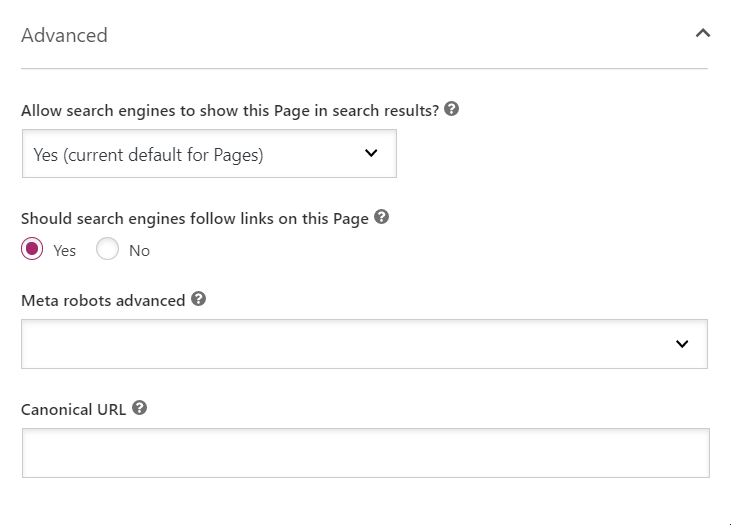The image size is (731, 525).
Task: Click the arrow in the search results dropdown
Action: 371,153
